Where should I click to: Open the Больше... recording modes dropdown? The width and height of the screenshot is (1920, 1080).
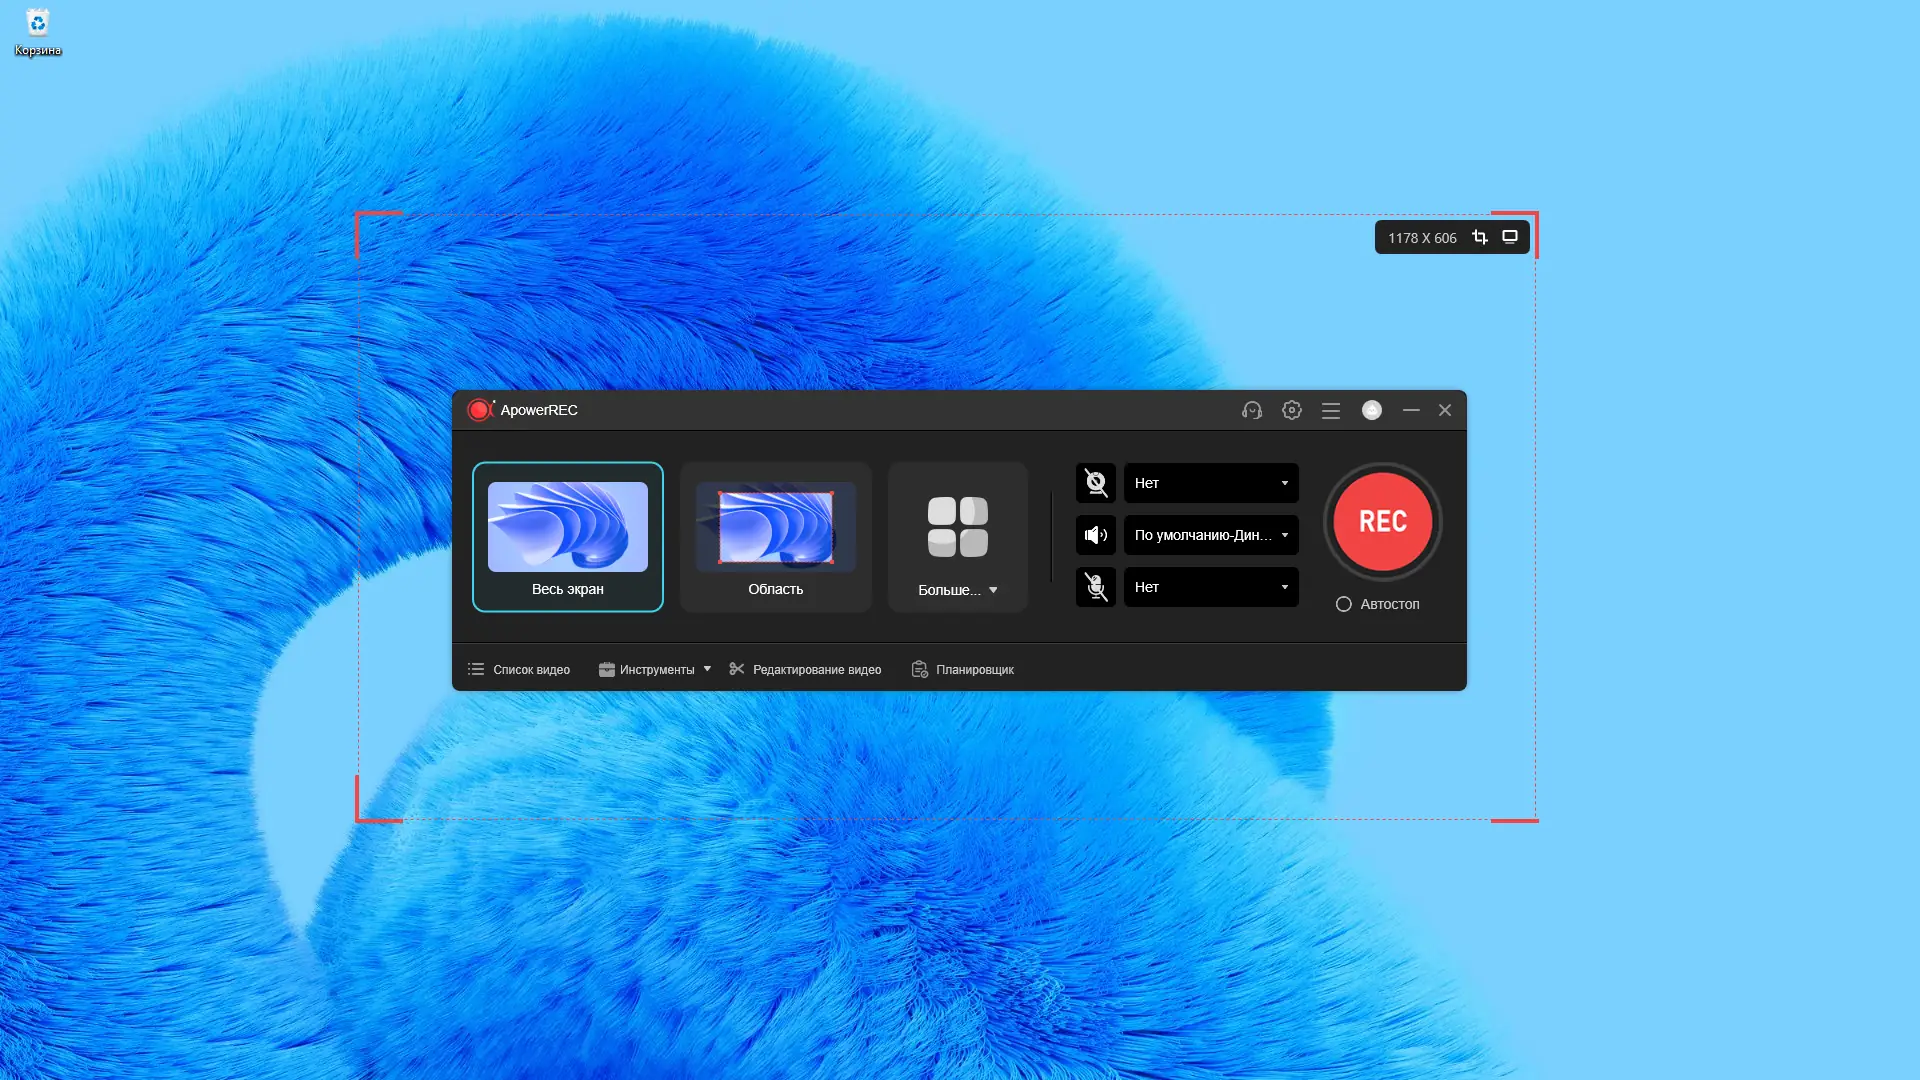(x=958, y=589)
